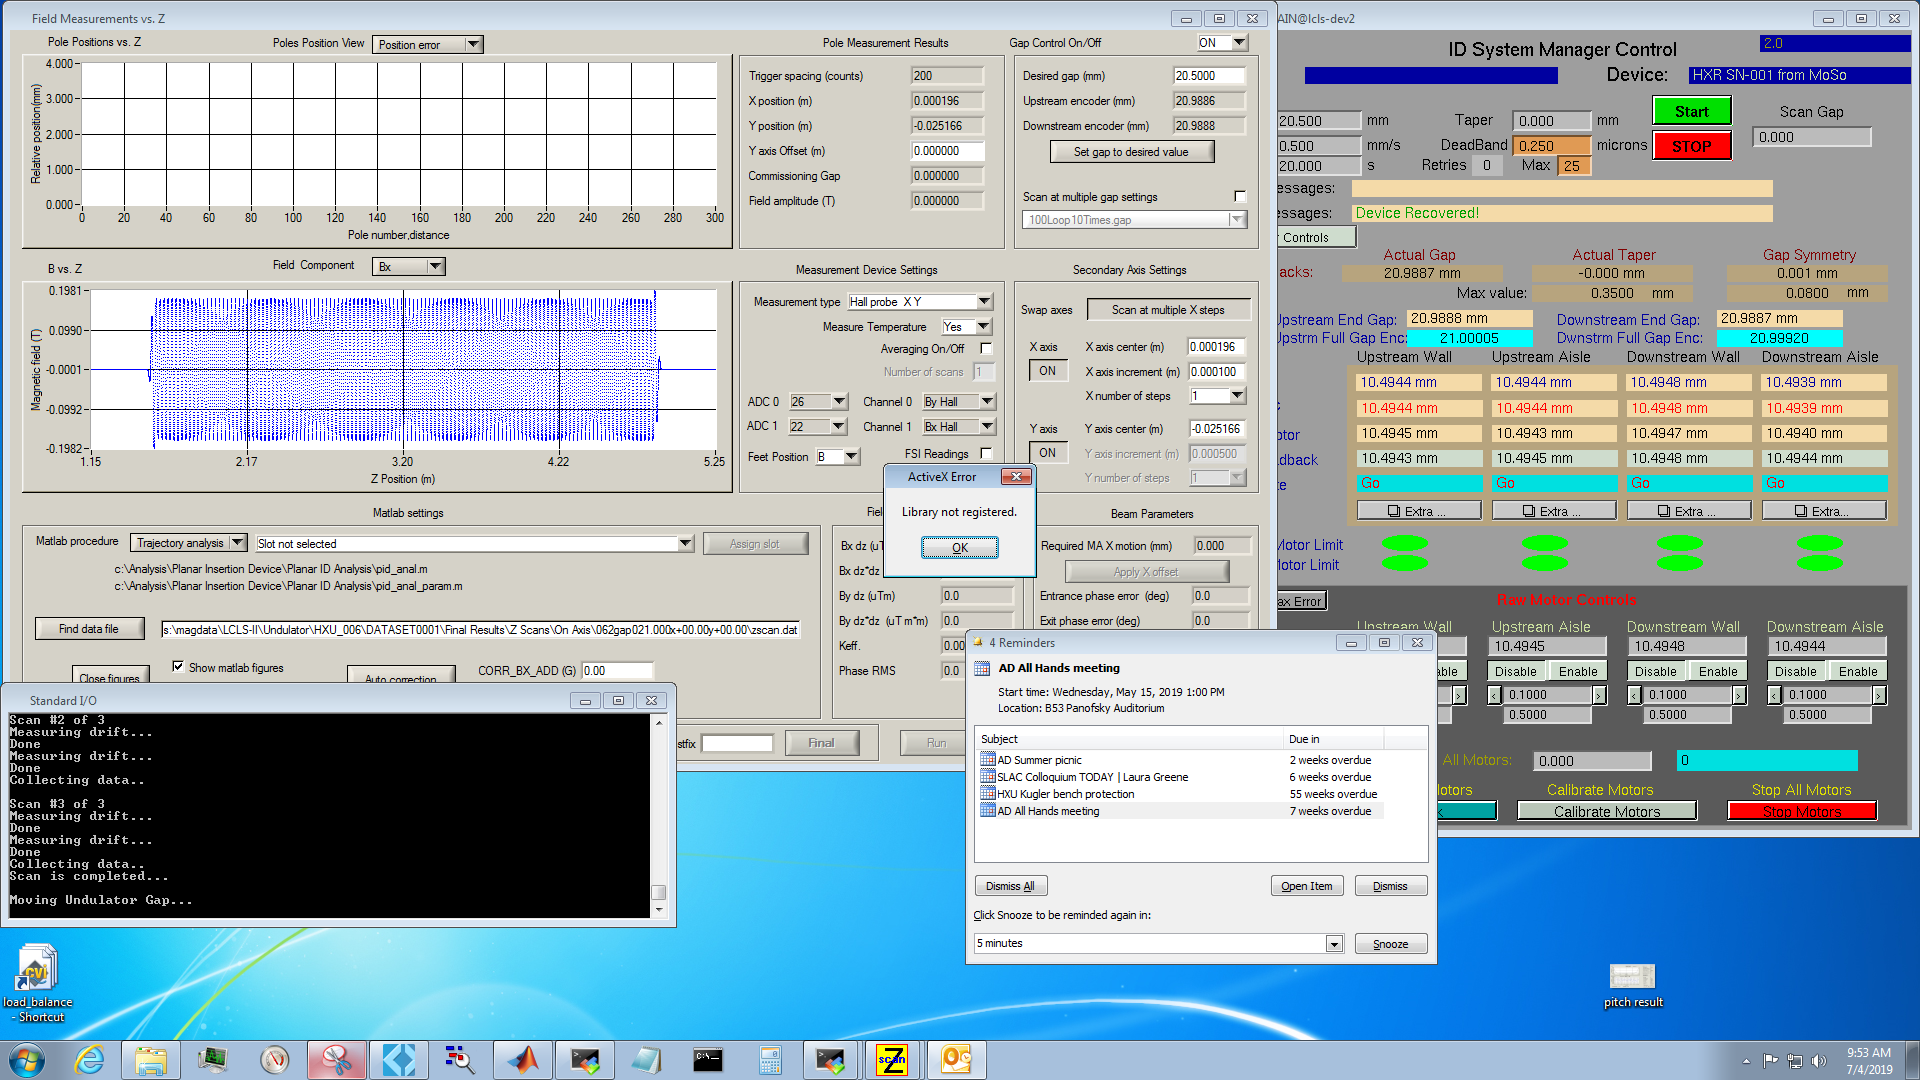Open the Z scan application icon
The image size is (1920, 1080).
click(891, 1060)
